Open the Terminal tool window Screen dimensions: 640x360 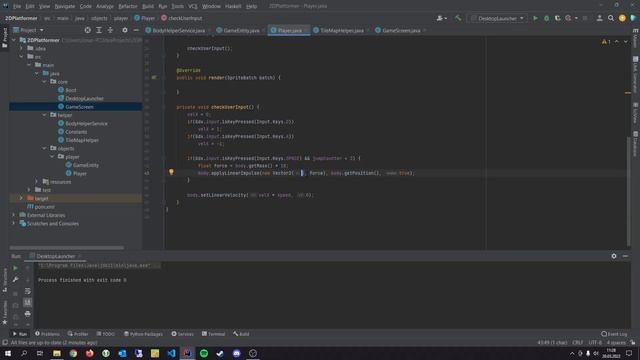213,334
